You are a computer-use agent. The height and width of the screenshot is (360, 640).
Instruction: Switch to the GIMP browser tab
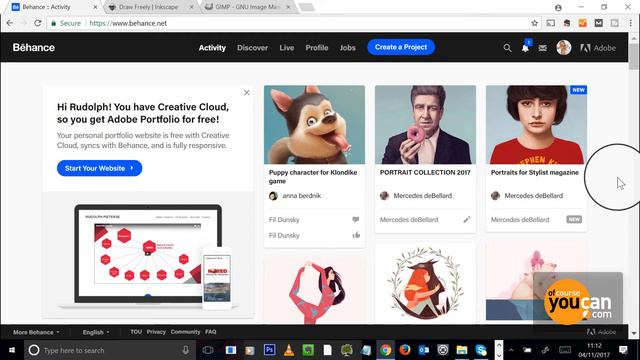pyautogui.click(x=248, y=7)
